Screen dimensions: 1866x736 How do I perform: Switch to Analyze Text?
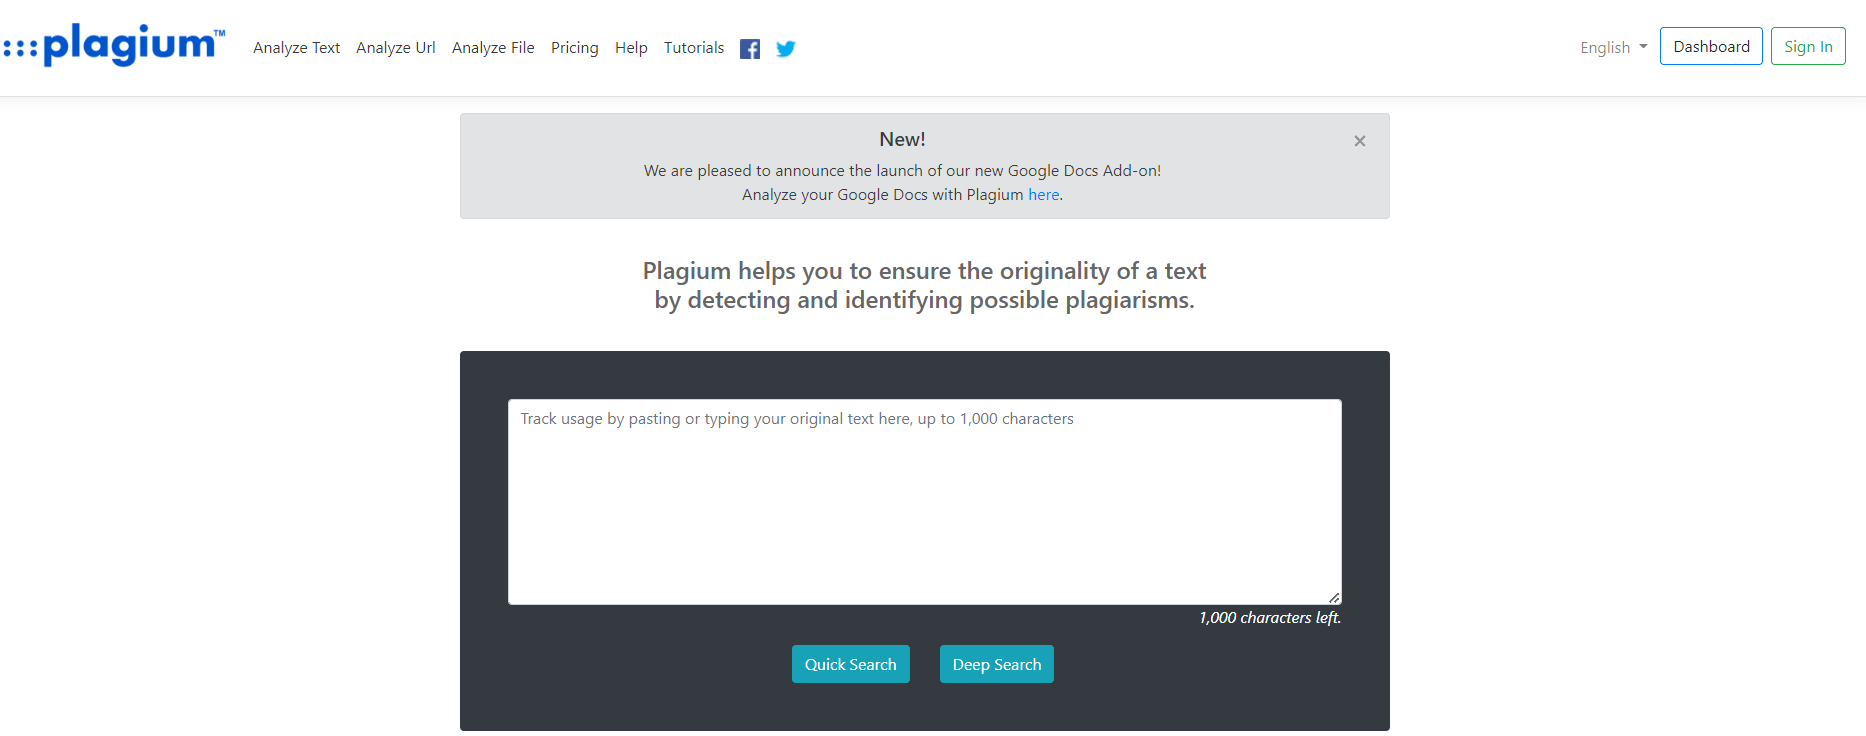tap(296, 47)
